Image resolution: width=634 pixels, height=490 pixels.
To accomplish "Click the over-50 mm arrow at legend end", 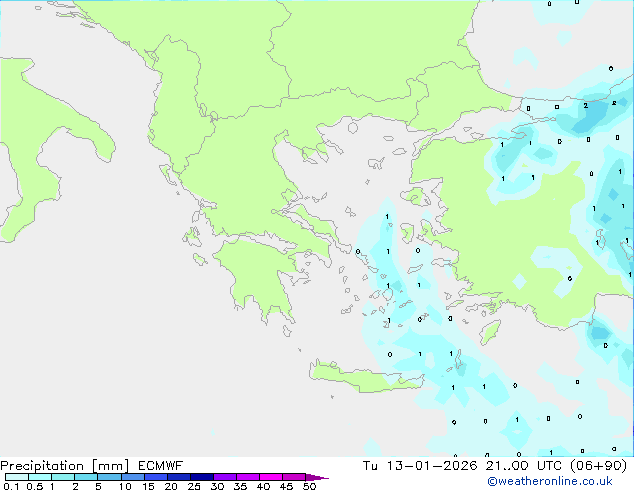I will point(317,477).
